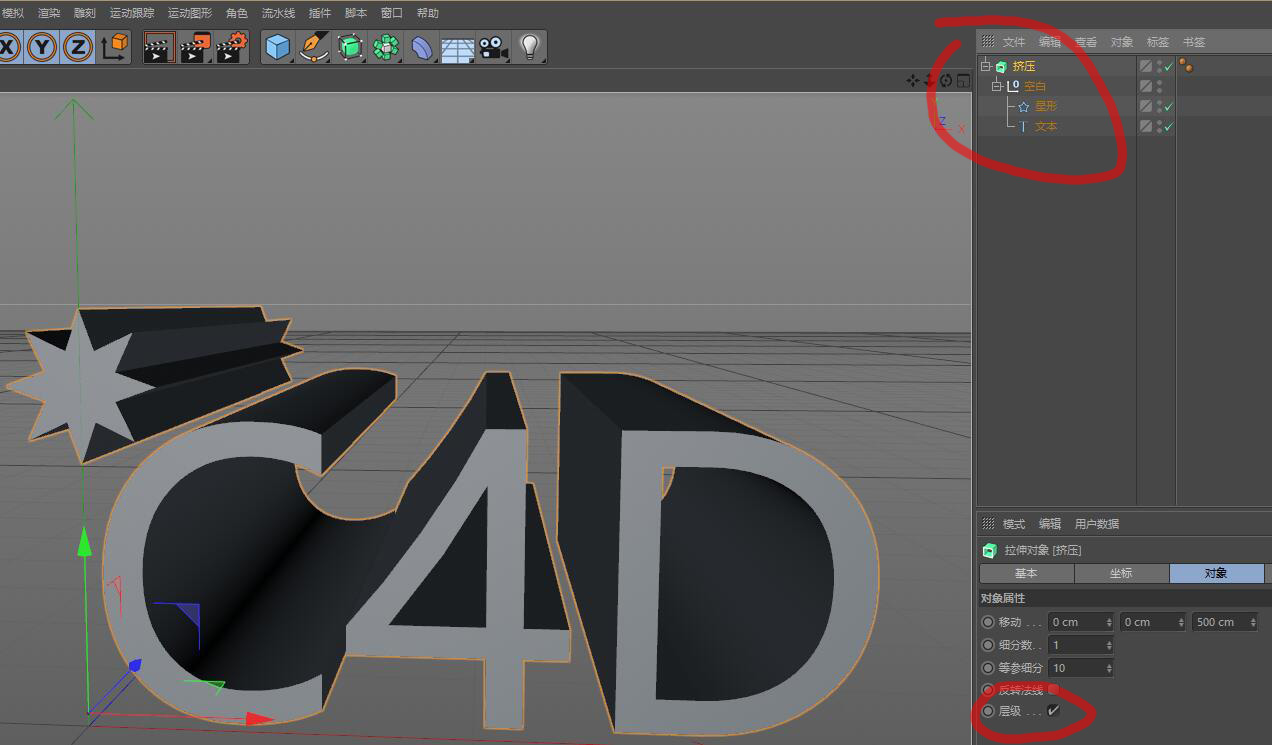Click the 文本 text spline icon
Screen dimensions: 1272x745
[1024, 126]
